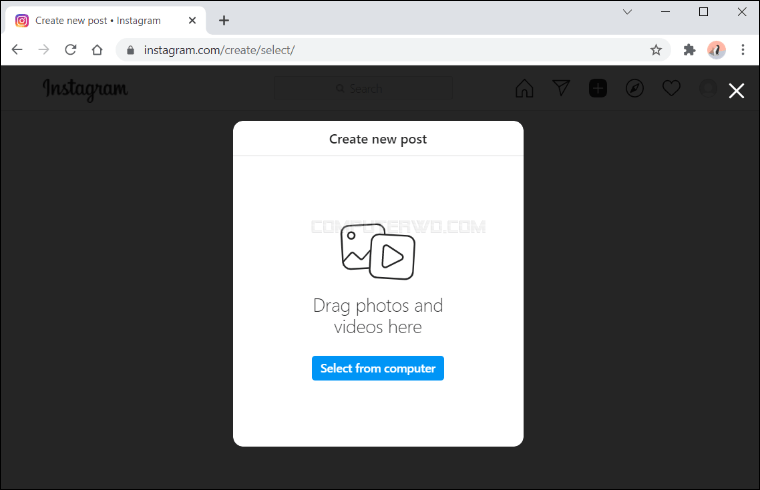
Task: Maximize the Chrome window
Action: (703, 12)
